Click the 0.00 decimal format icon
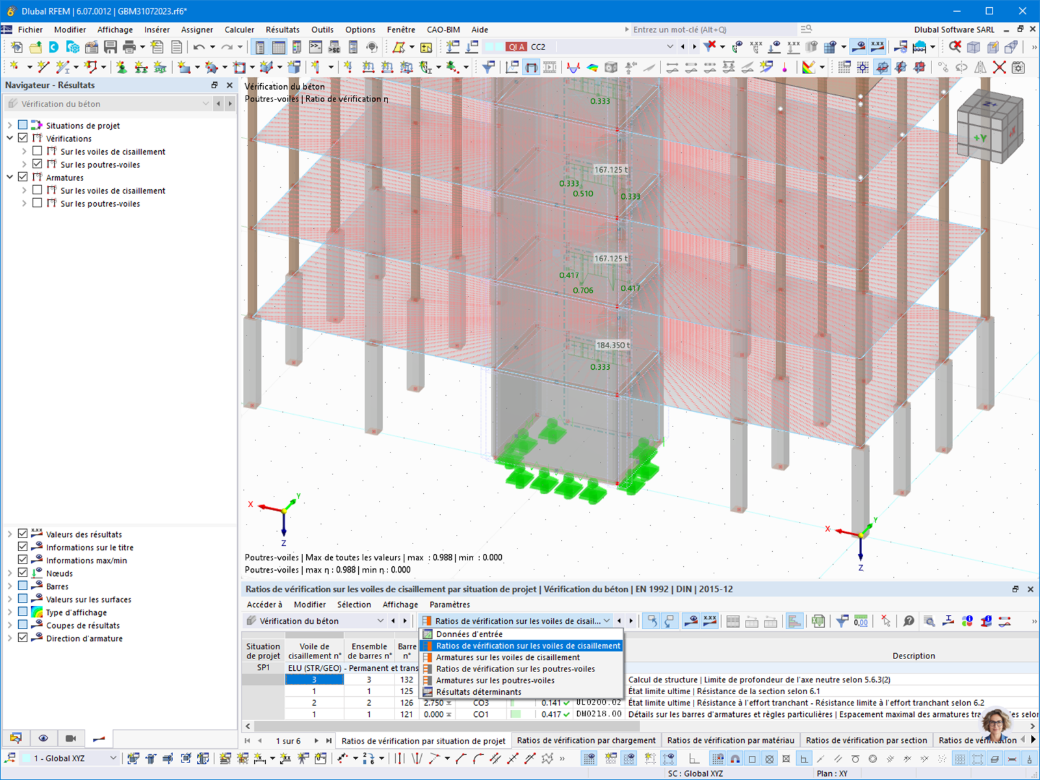The height and width of the screenshot is (780, 1040). click(861, 621)
